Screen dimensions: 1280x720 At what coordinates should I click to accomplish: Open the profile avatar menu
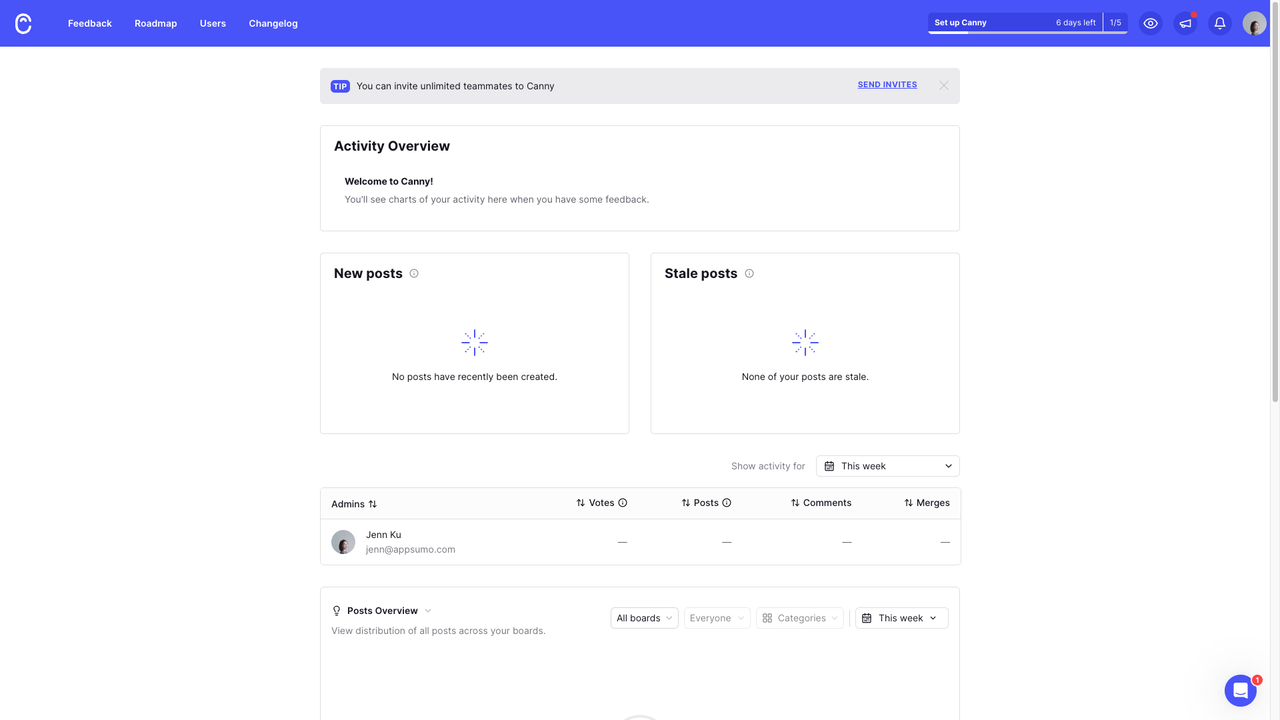click(1254, 23)
